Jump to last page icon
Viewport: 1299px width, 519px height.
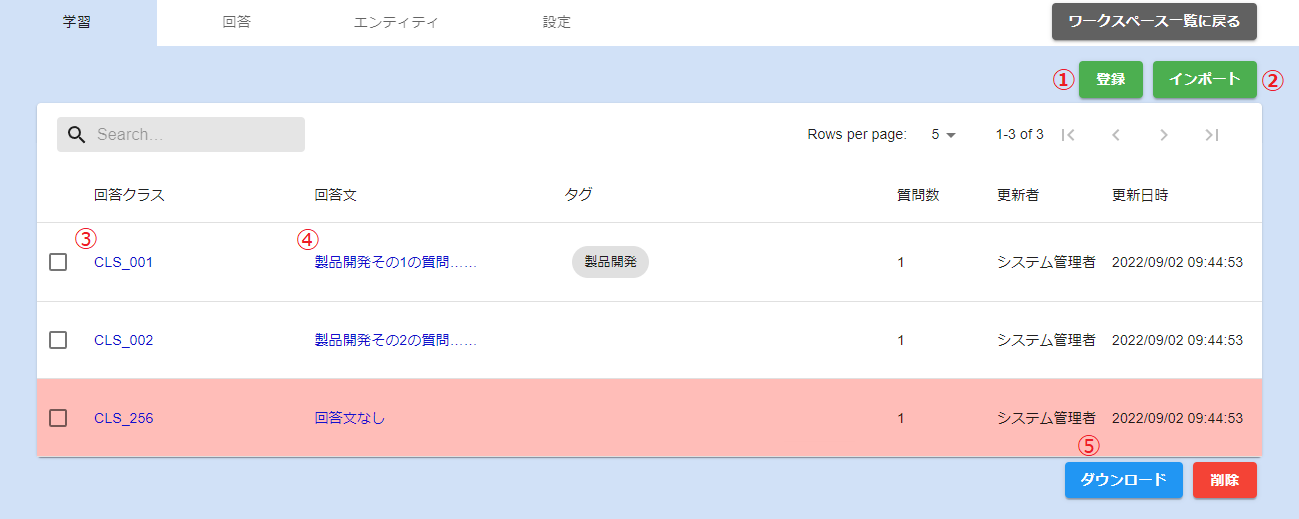click(x=1212, y=135)
